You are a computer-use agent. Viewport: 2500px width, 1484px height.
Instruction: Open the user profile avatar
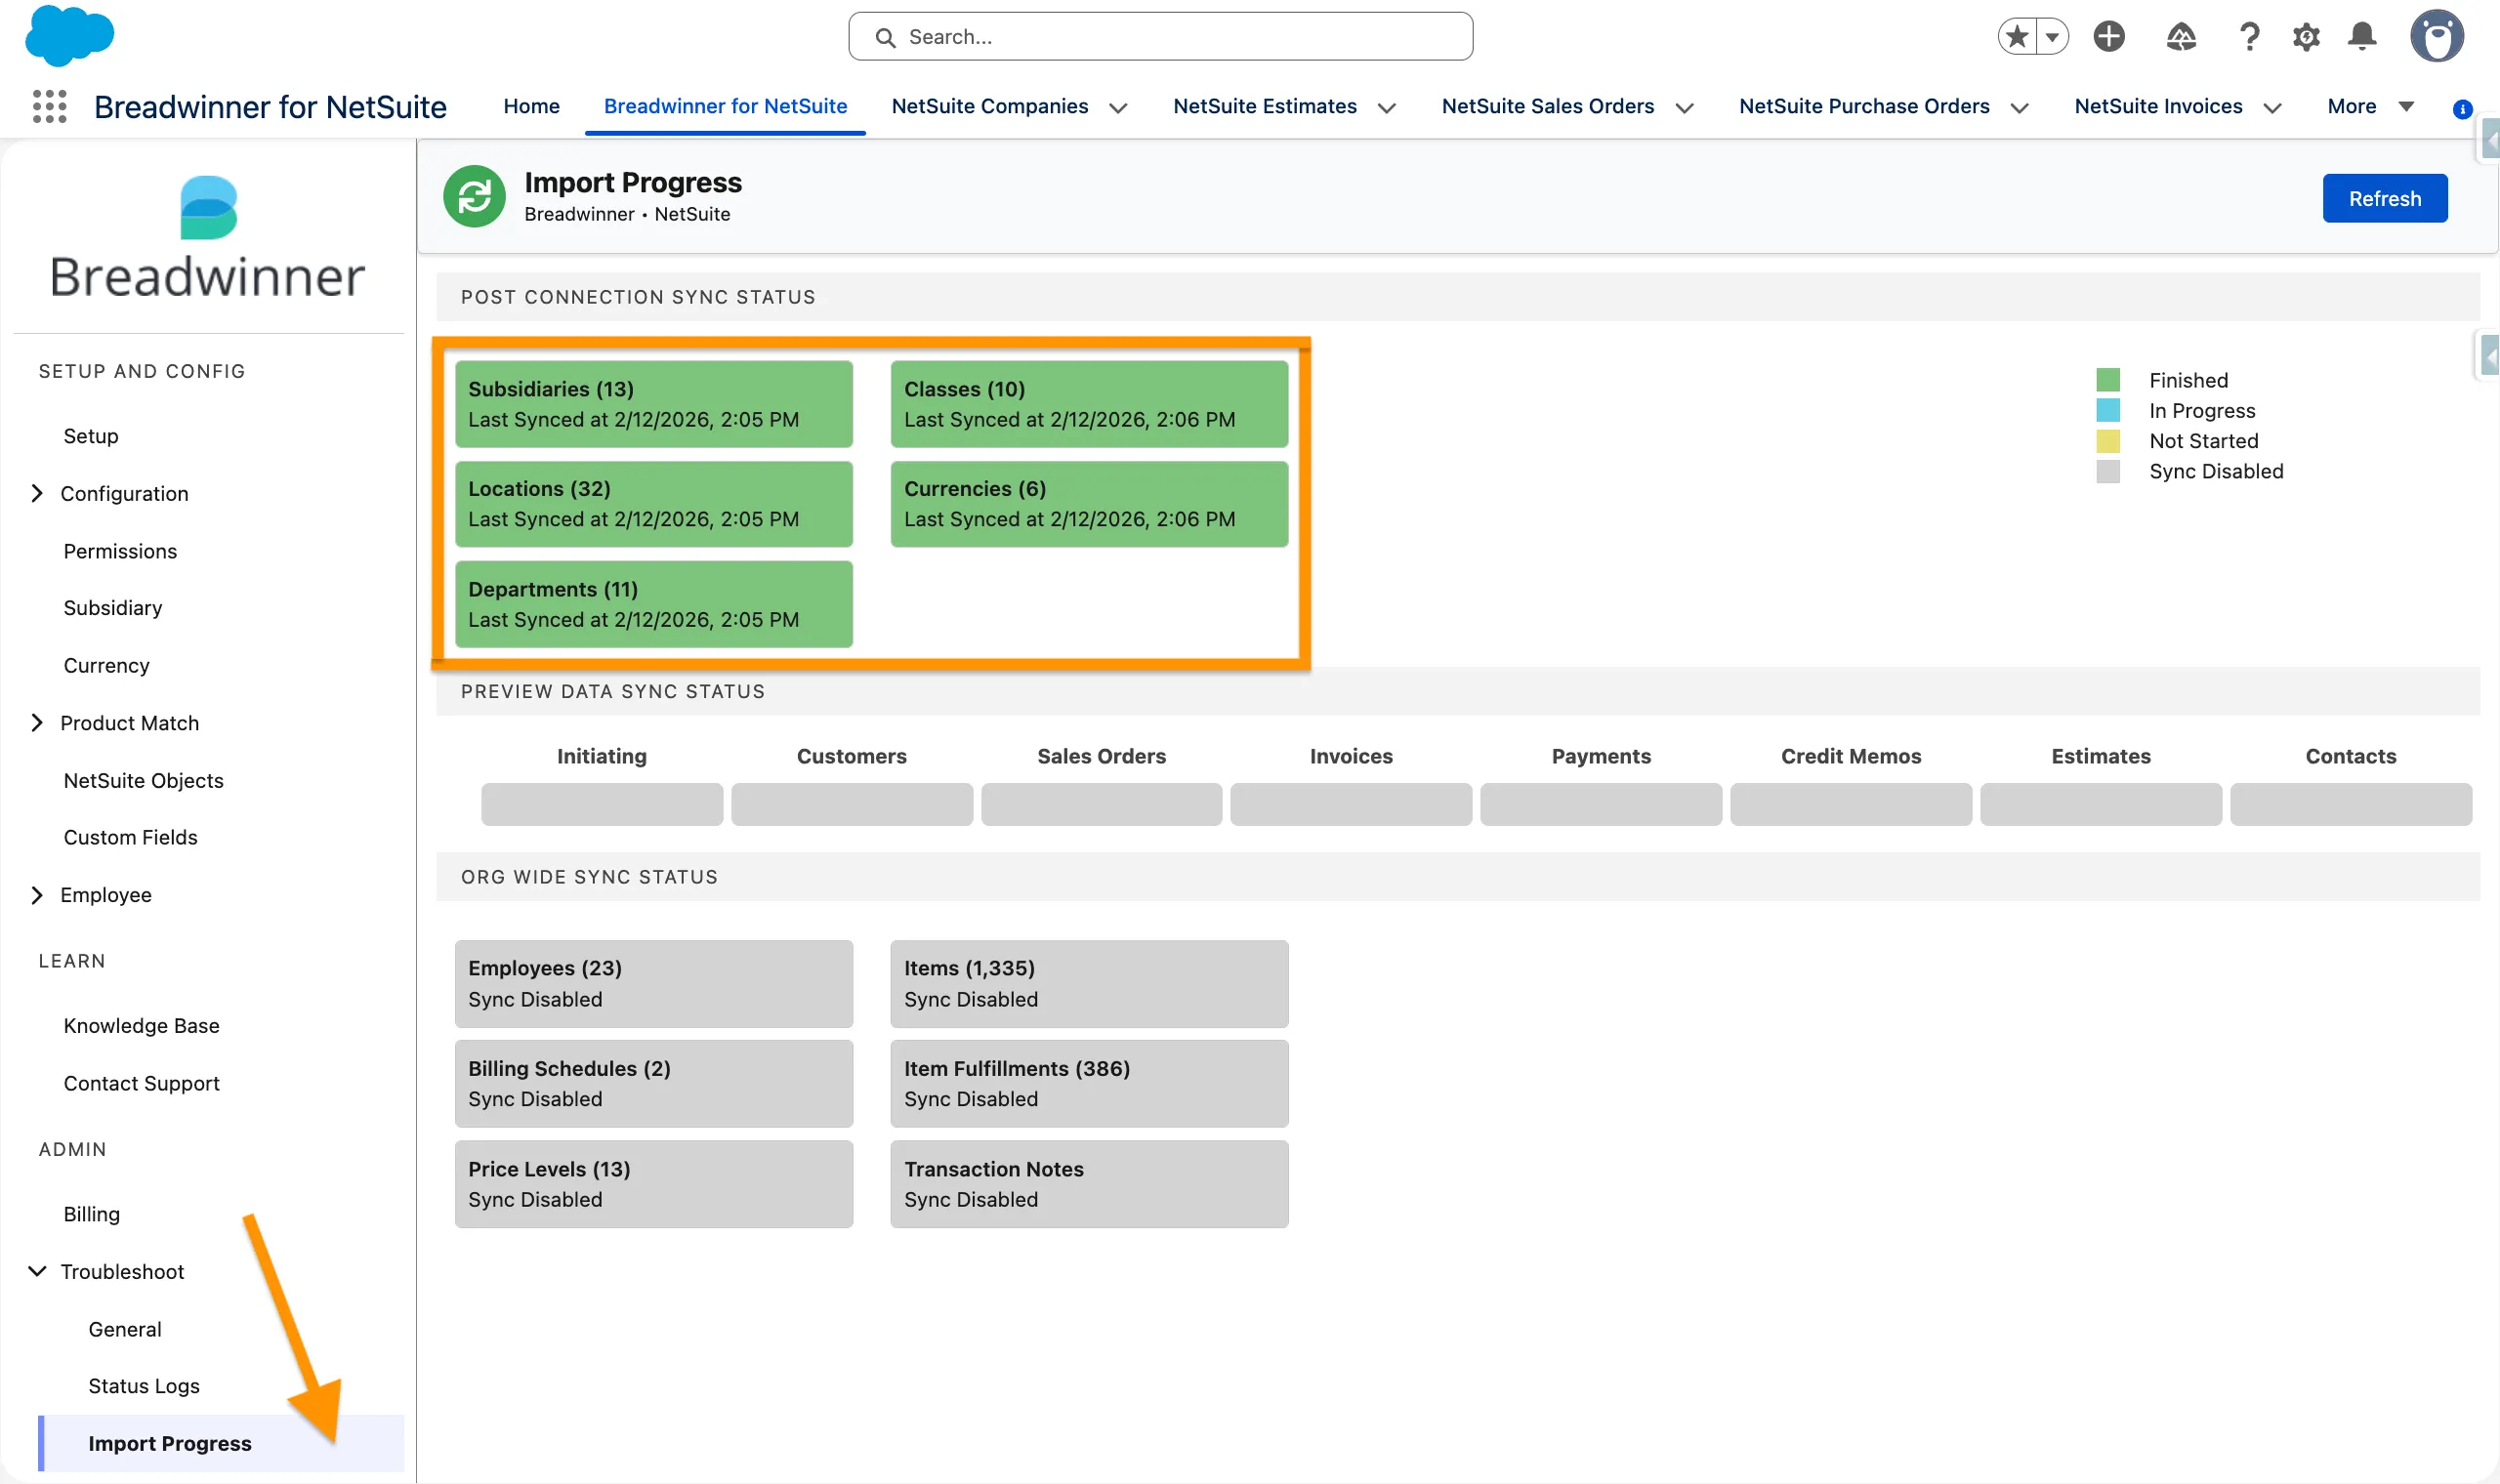(x=2436, y=37)
